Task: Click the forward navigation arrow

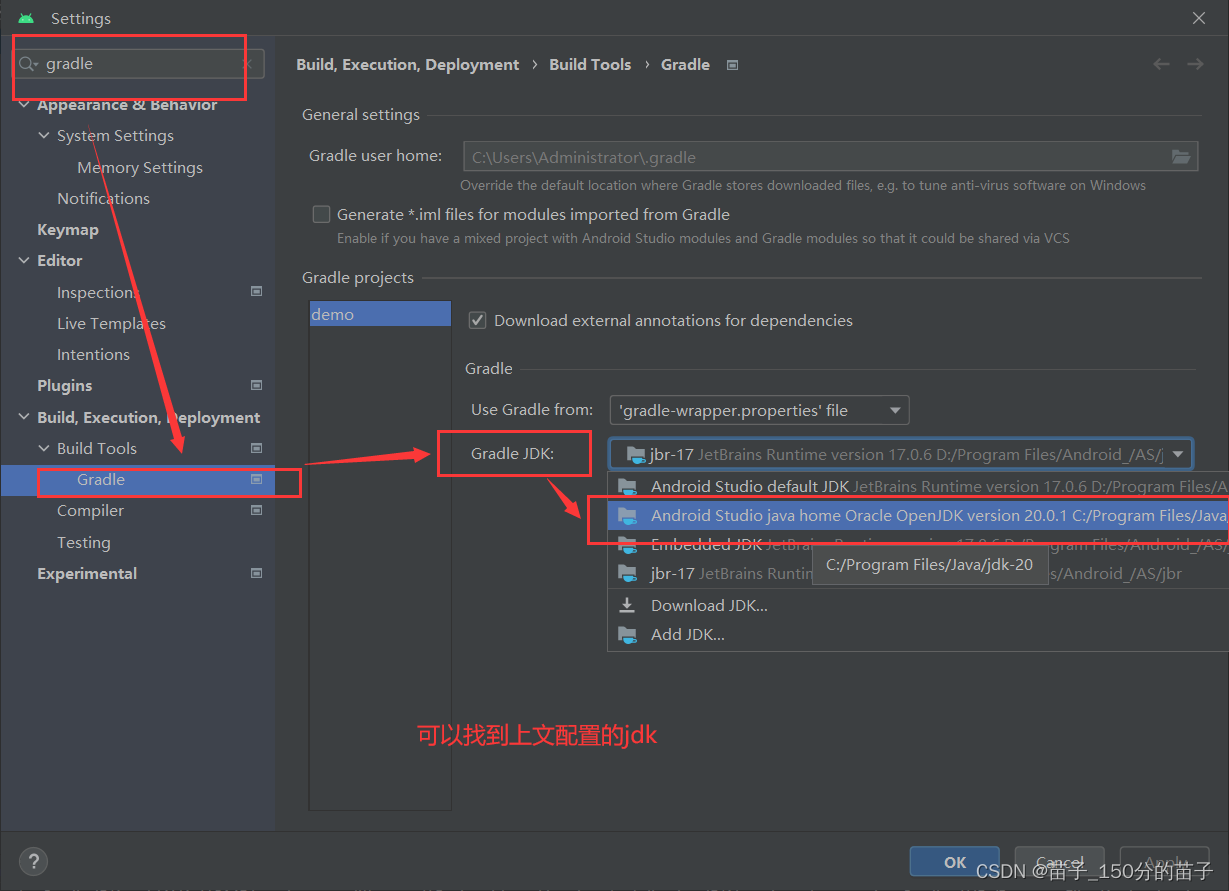Action: pyautogui.click(x=1195, y=63)
